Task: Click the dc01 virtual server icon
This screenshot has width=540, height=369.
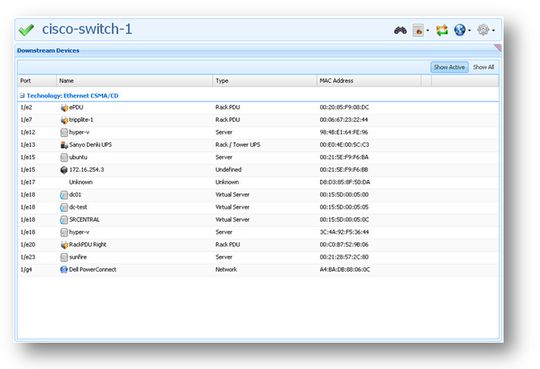Action: tap(64, 195)
